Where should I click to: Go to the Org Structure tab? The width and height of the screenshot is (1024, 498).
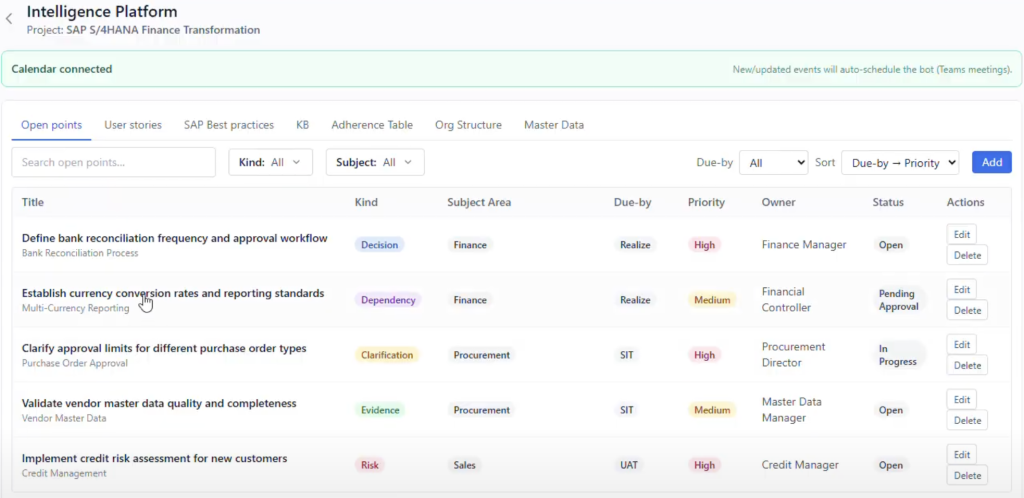(x=468, y=125)
